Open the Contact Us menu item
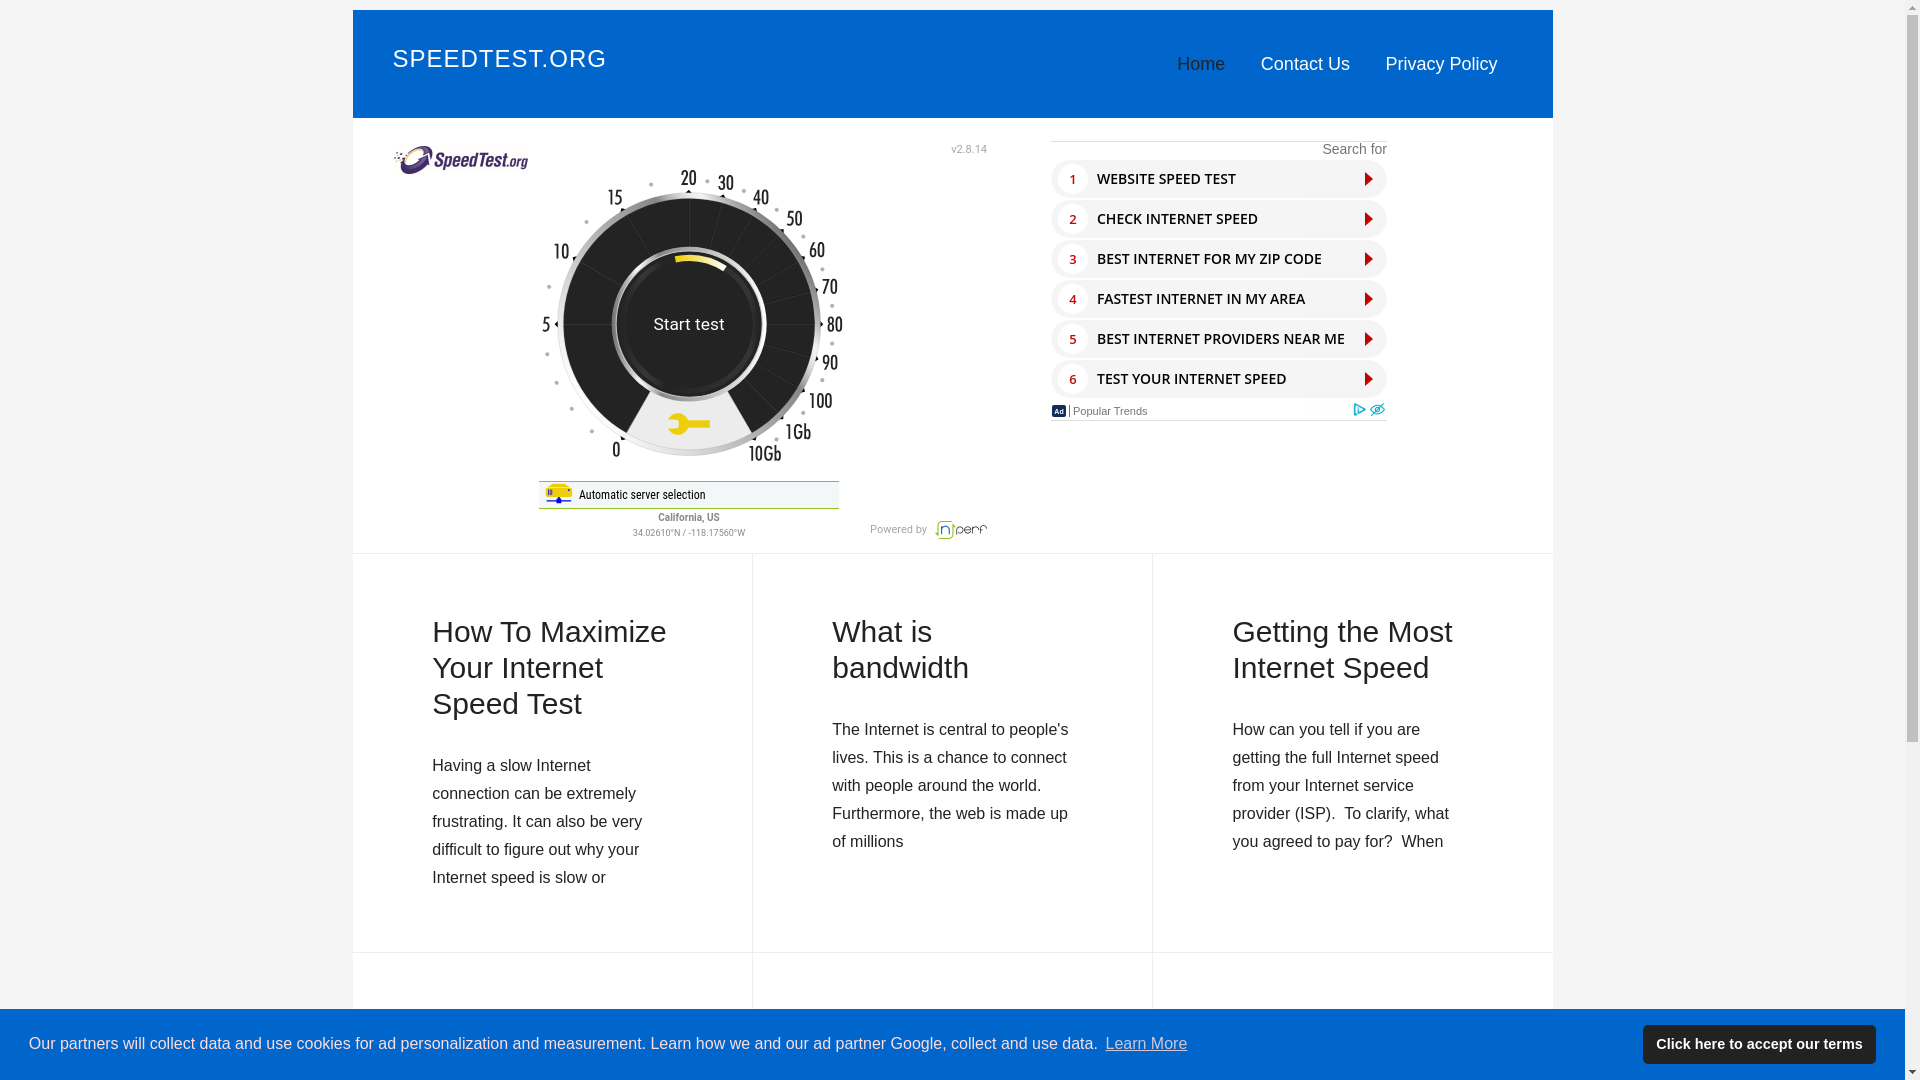The image size is (1920, 1080). coord(1304,64)
